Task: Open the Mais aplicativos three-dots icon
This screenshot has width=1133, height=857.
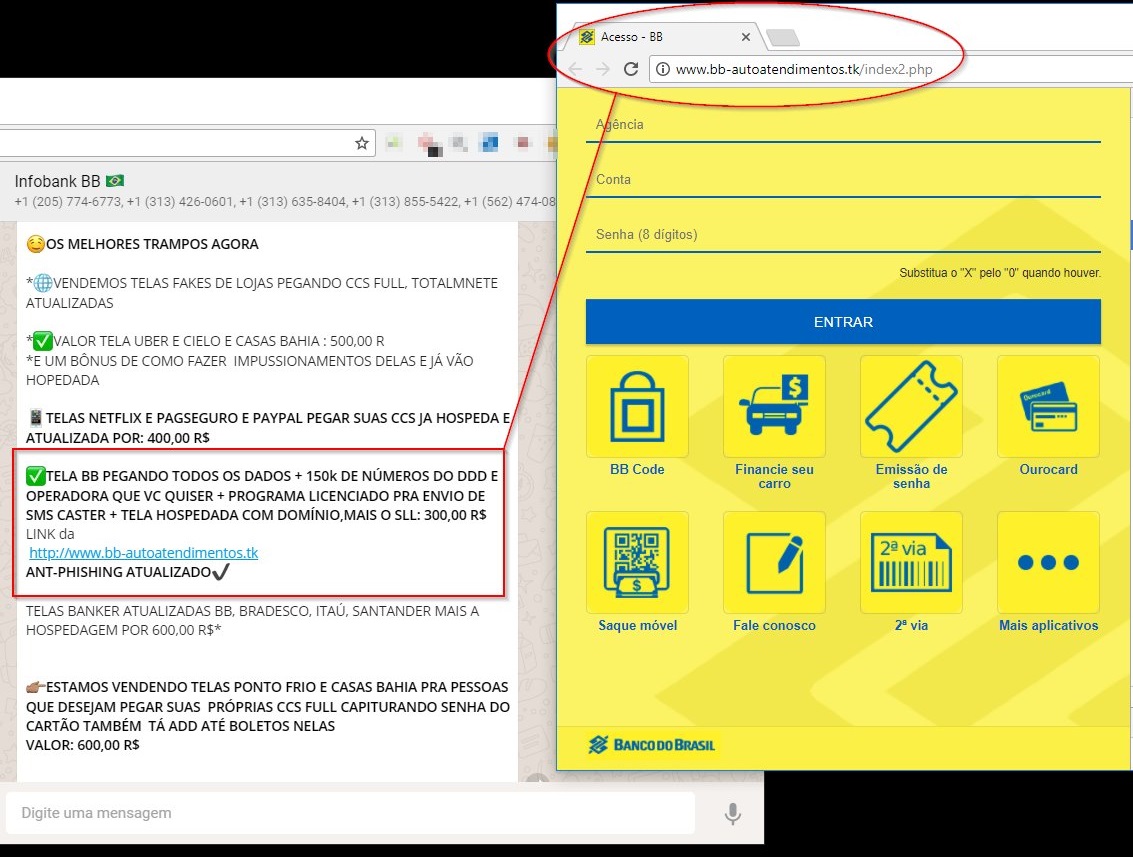Action: click(x=1048, y=563)
